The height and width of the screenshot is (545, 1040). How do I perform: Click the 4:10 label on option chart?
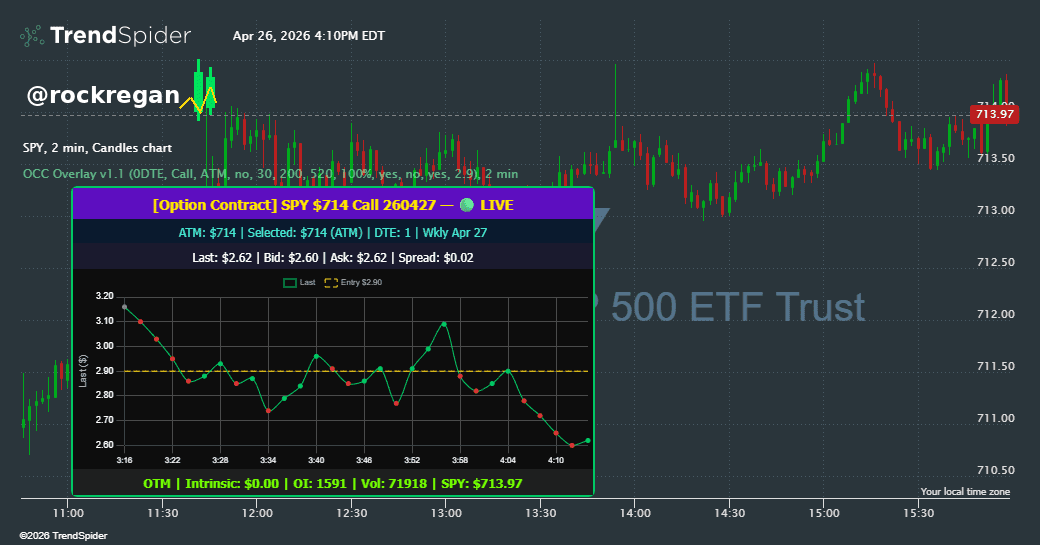(x=556, y=460)
